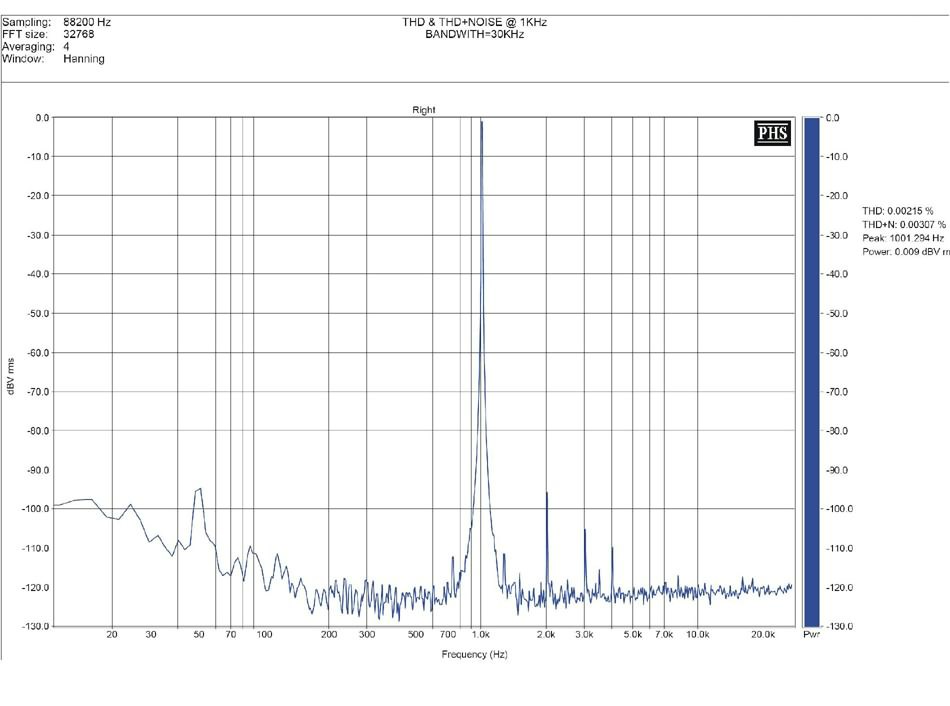Click the "dBV rms" vertical axis label
Screen dimensions: 950x706
pyautogui.click(x=11, y=376)
